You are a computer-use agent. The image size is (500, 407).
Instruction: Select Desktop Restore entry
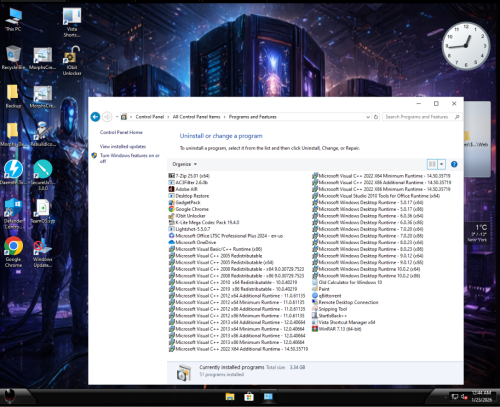point(189,196)
